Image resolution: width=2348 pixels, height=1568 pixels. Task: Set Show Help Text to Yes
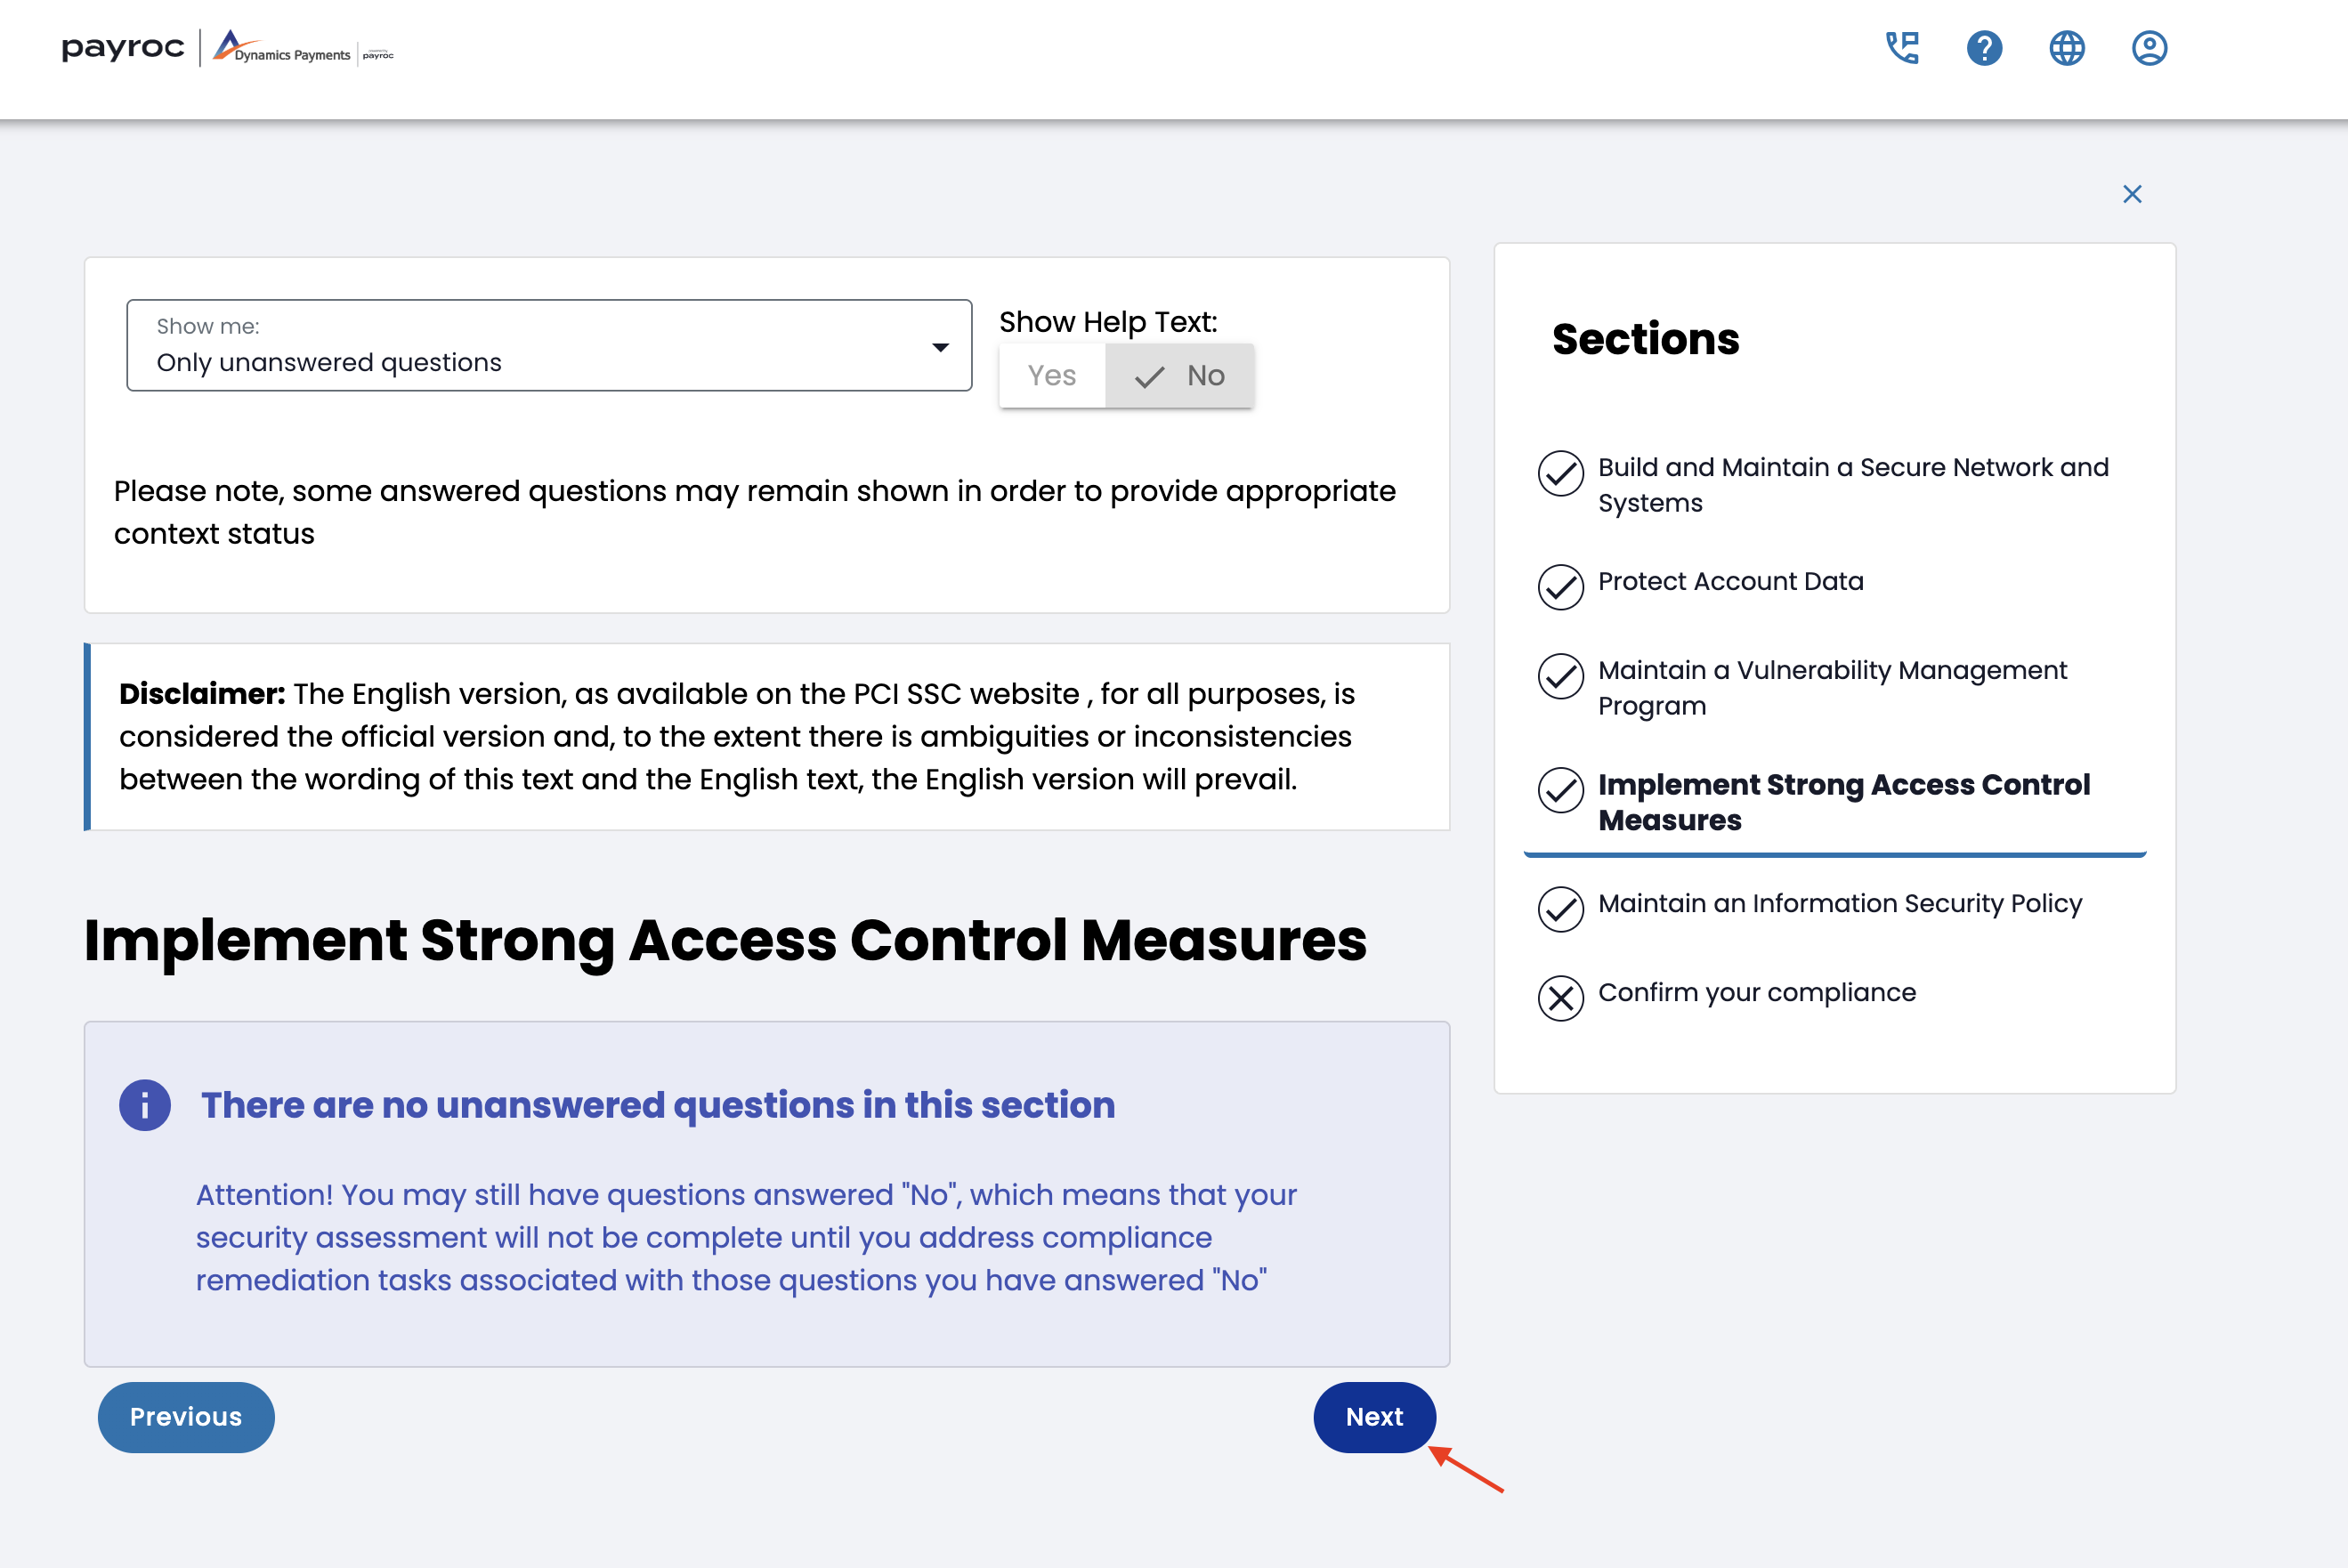coord(1052,376)
